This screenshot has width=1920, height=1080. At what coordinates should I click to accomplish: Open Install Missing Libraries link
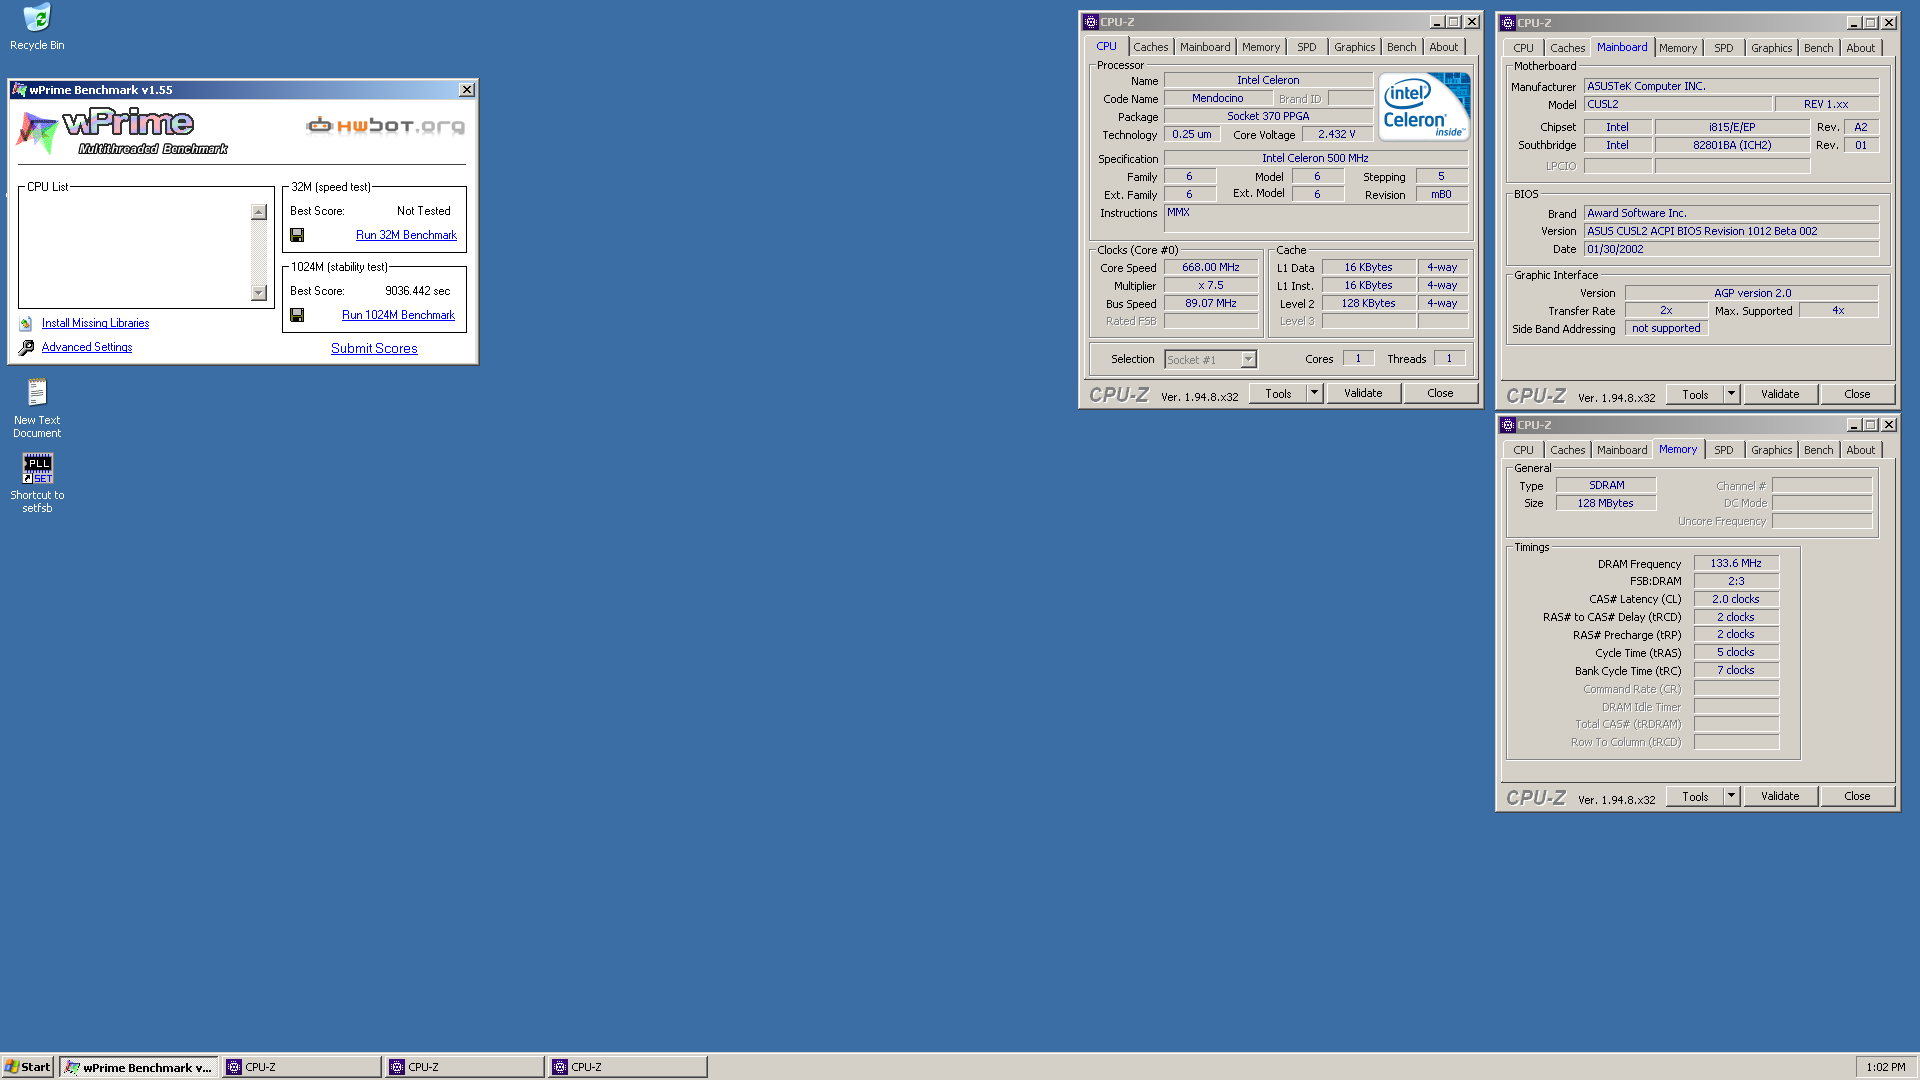95,323
